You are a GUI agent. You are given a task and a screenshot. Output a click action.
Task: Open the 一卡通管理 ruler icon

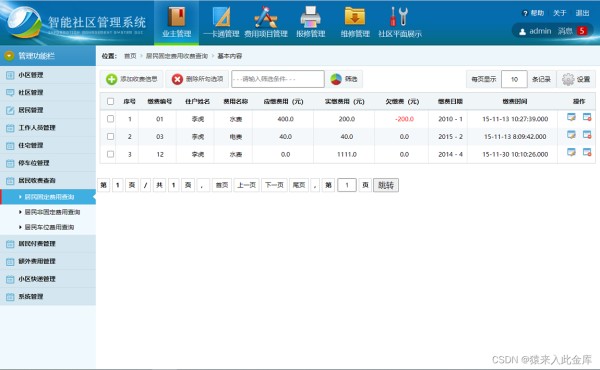tap(221, 22)
